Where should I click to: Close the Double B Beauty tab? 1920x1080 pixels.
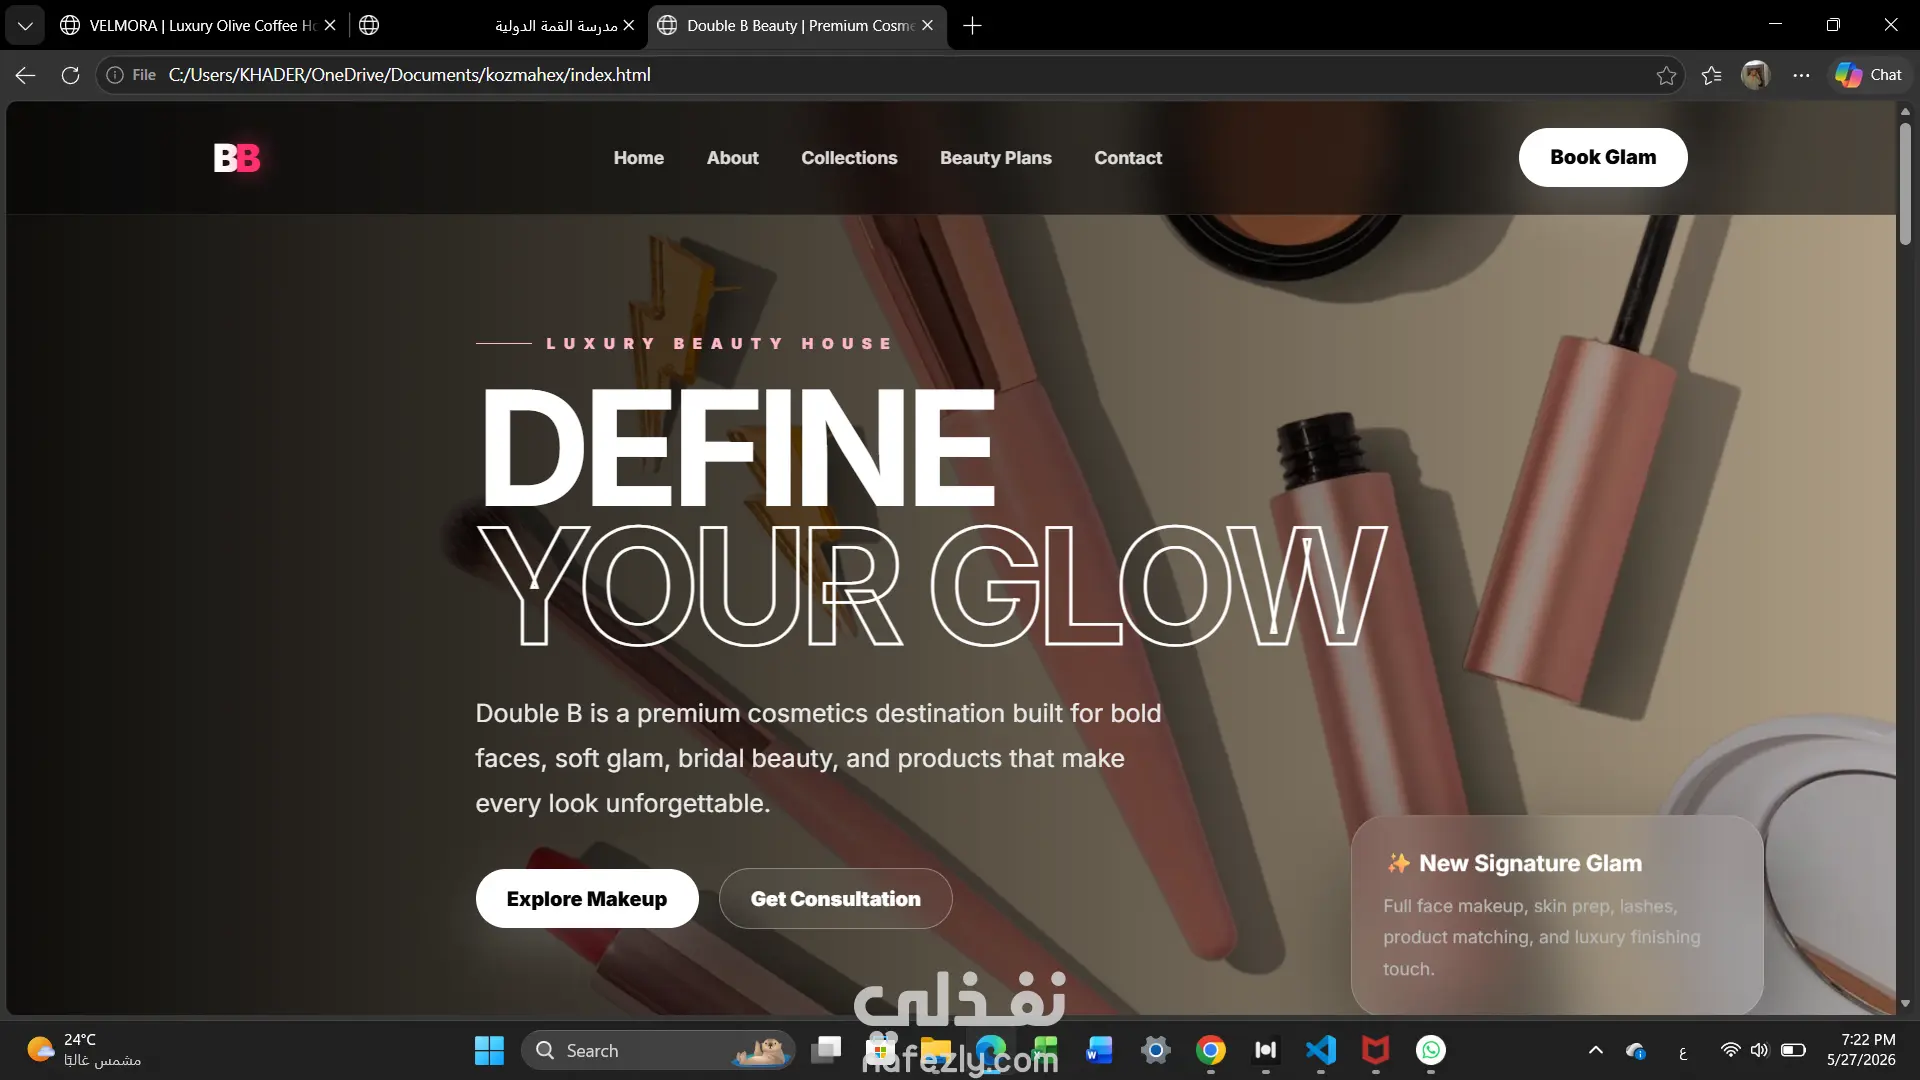[927, 26]
